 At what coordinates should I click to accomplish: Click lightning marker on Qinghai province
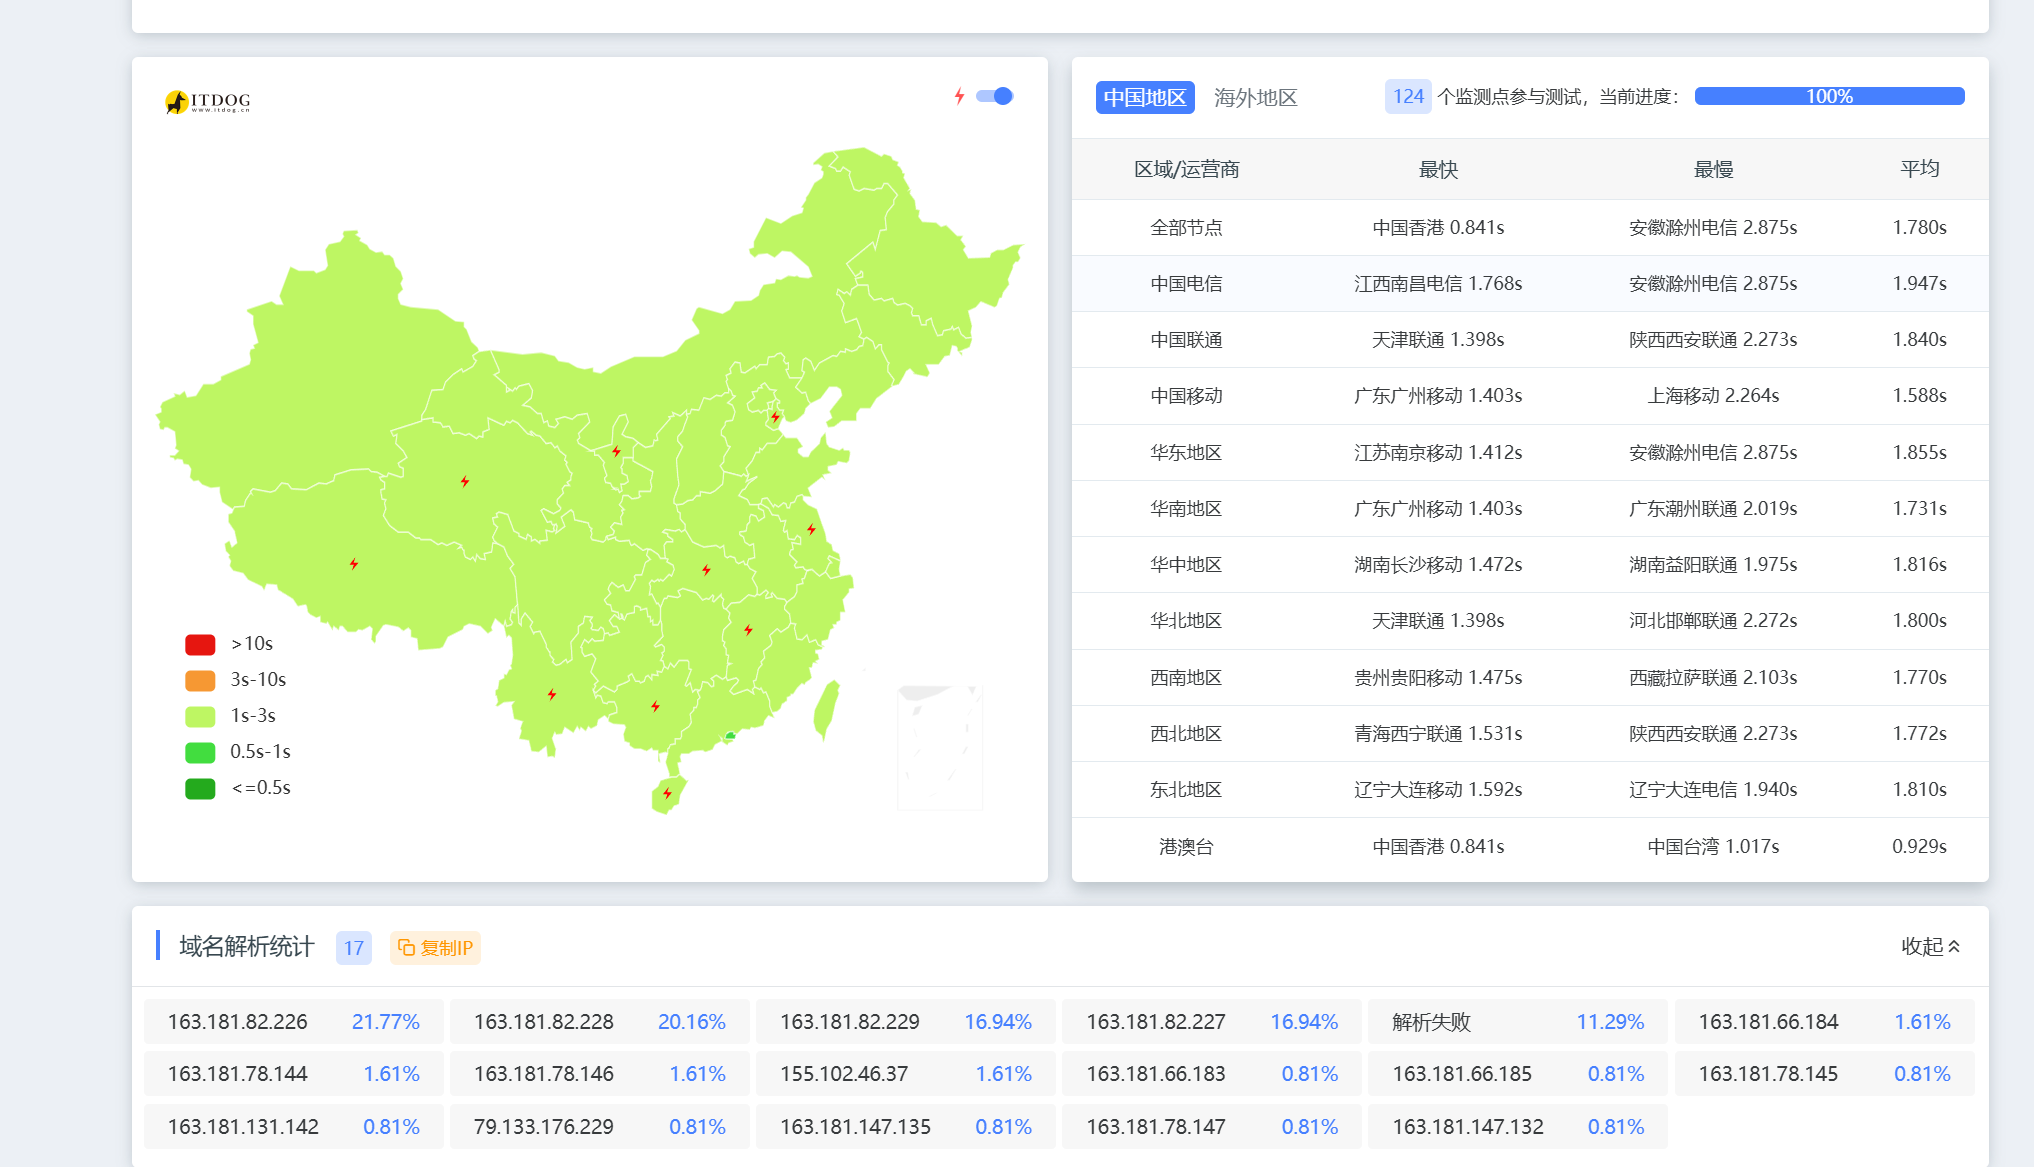465,481
